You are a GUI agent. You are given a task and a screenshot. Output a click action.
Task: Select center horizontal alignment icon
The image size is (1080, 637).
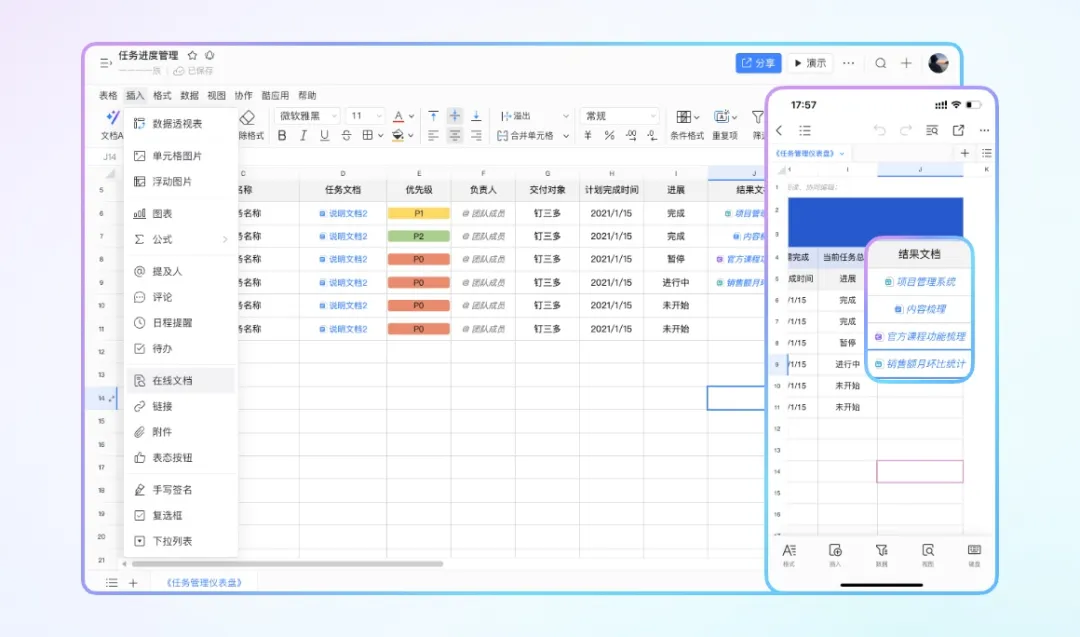(x=455, y=136)
